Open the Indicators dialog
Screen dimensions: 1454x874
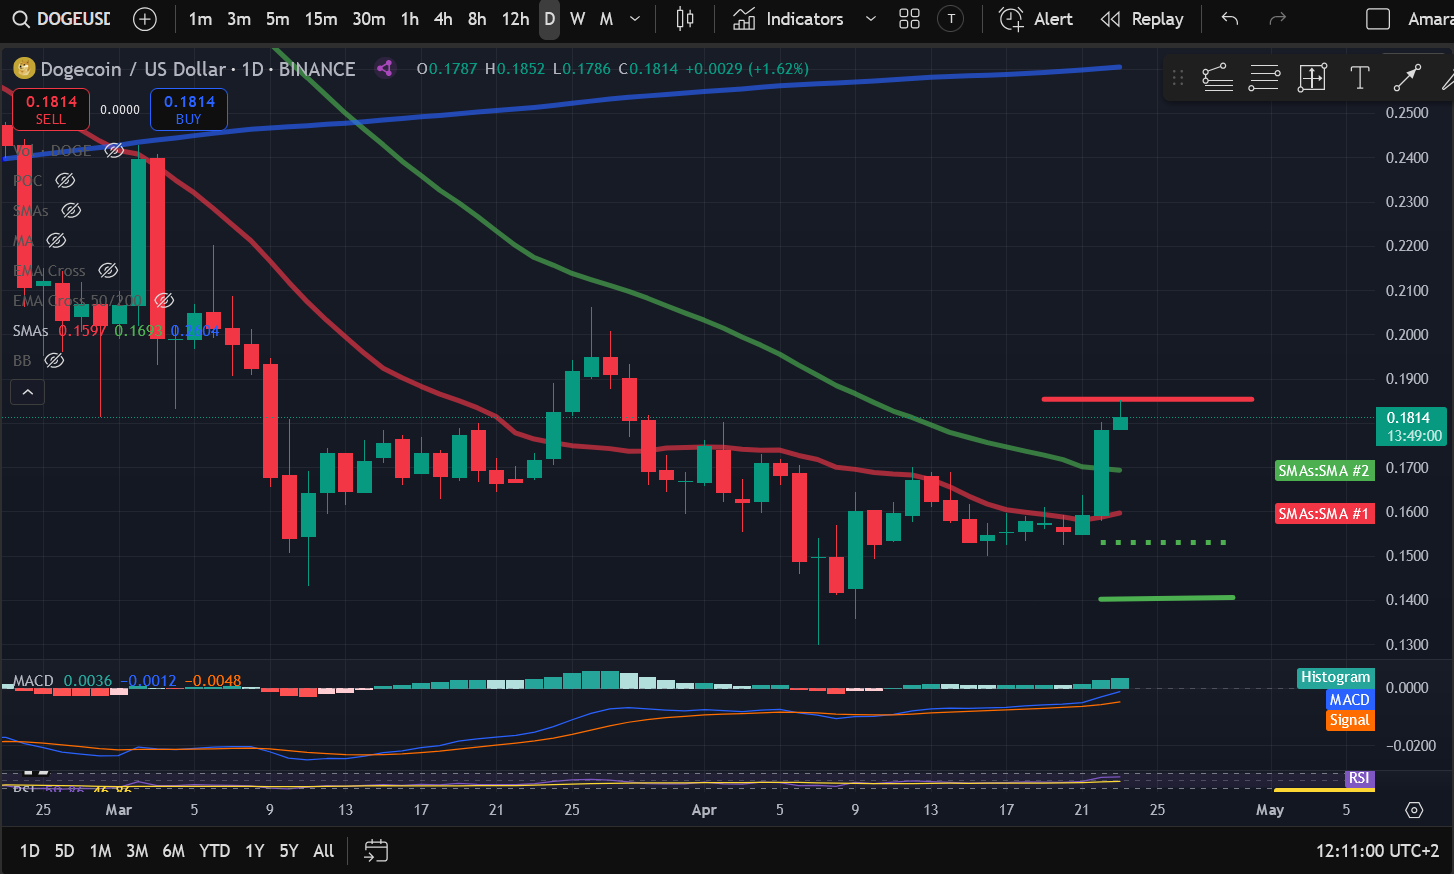coord(788,19)
